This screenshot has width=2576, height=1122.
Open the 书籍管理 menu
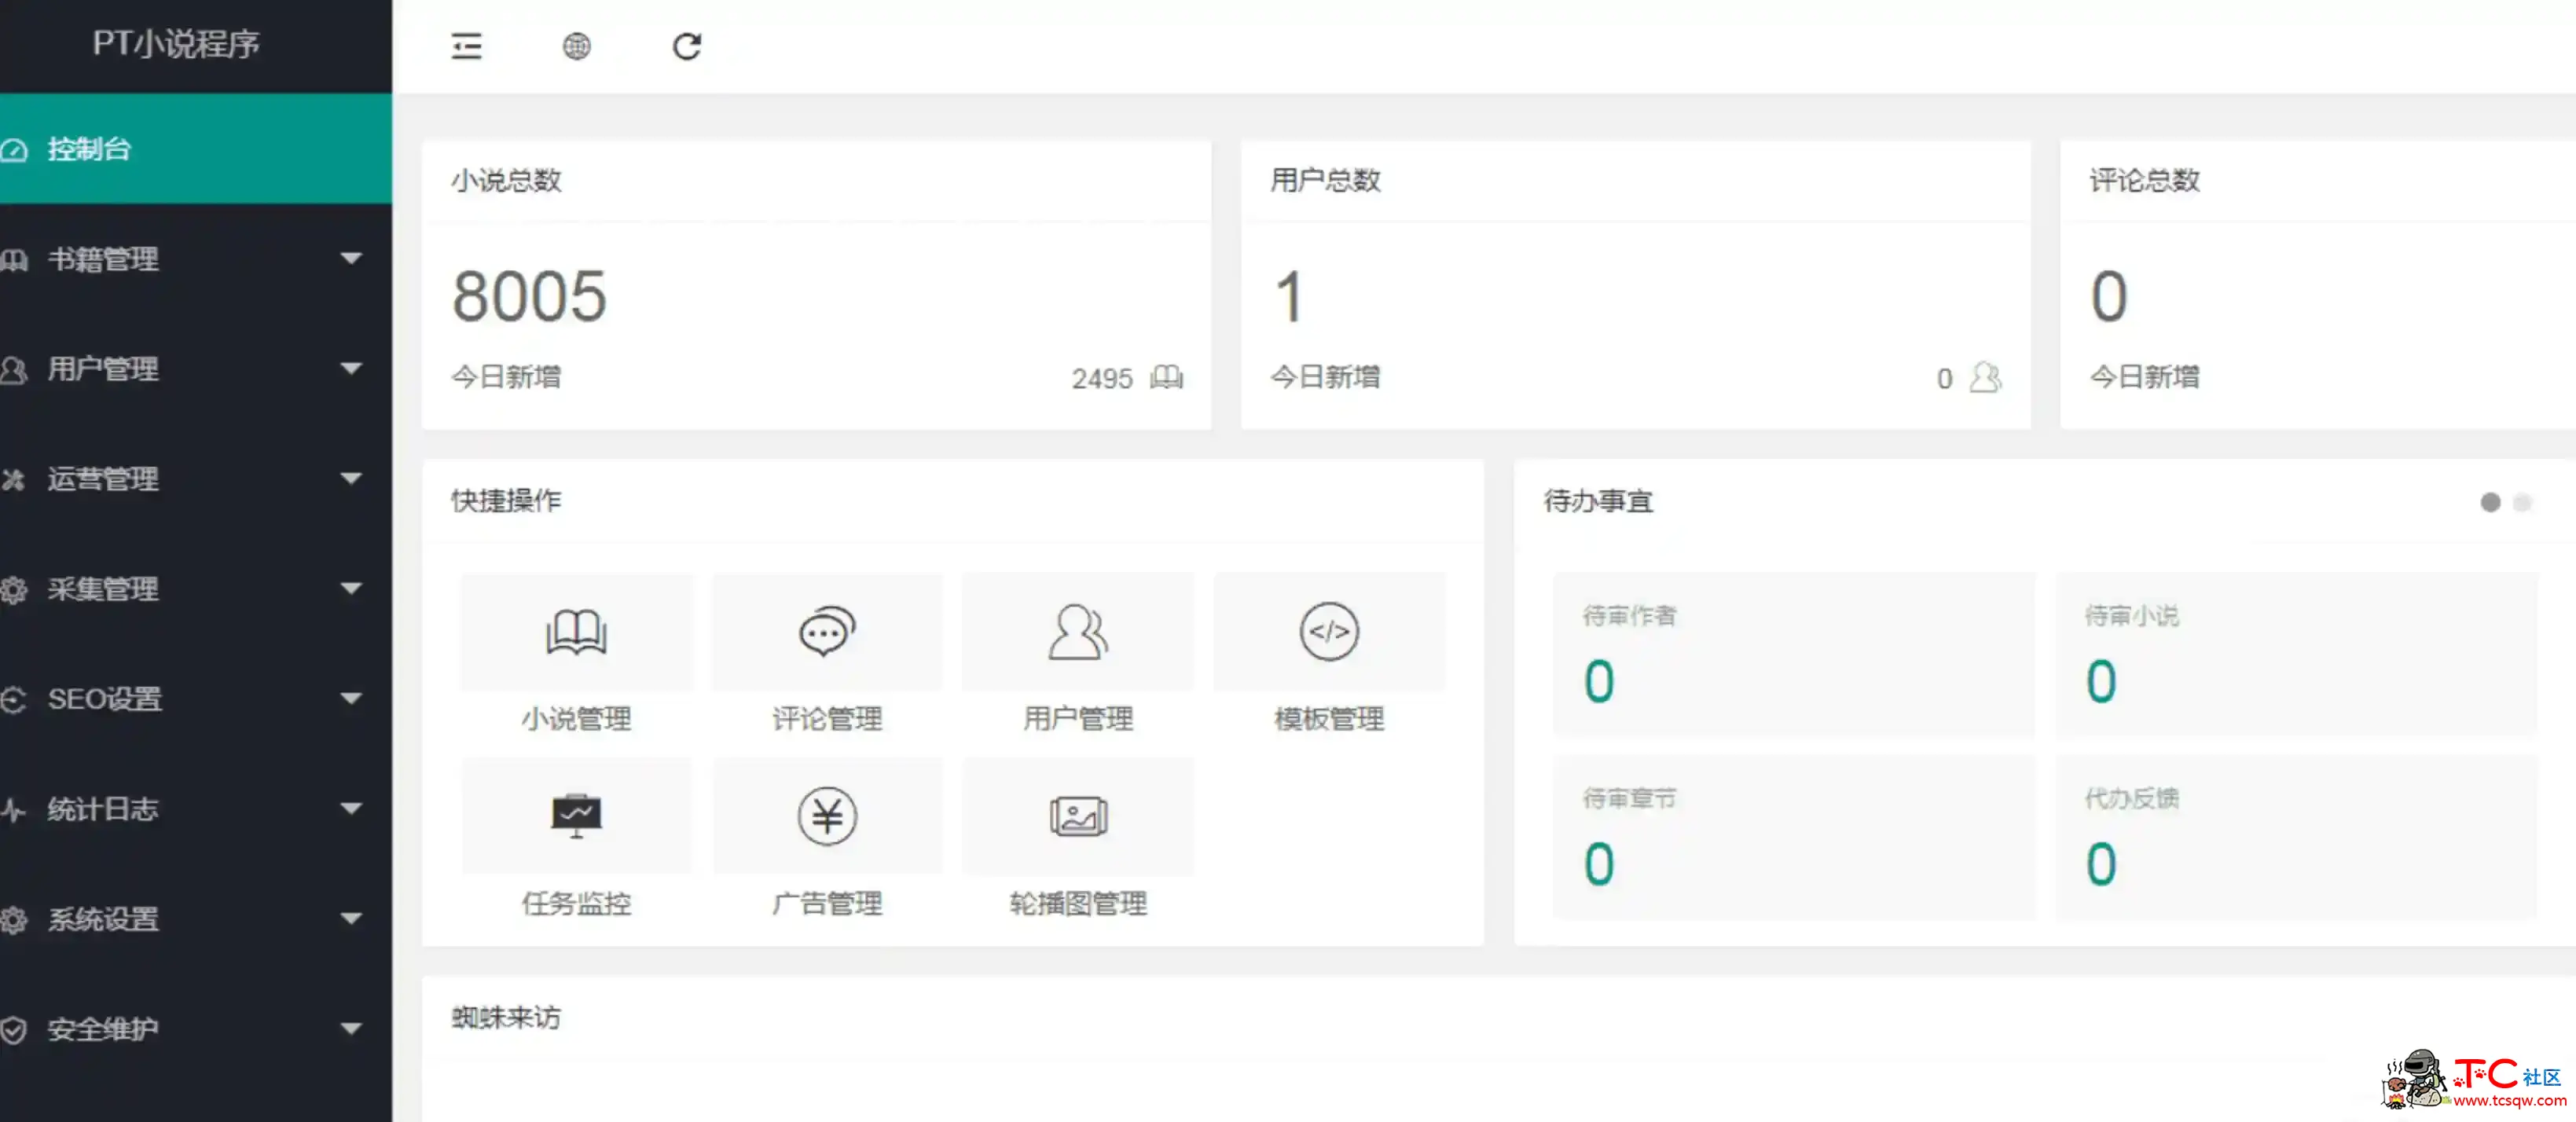click(x=196, y=259)
